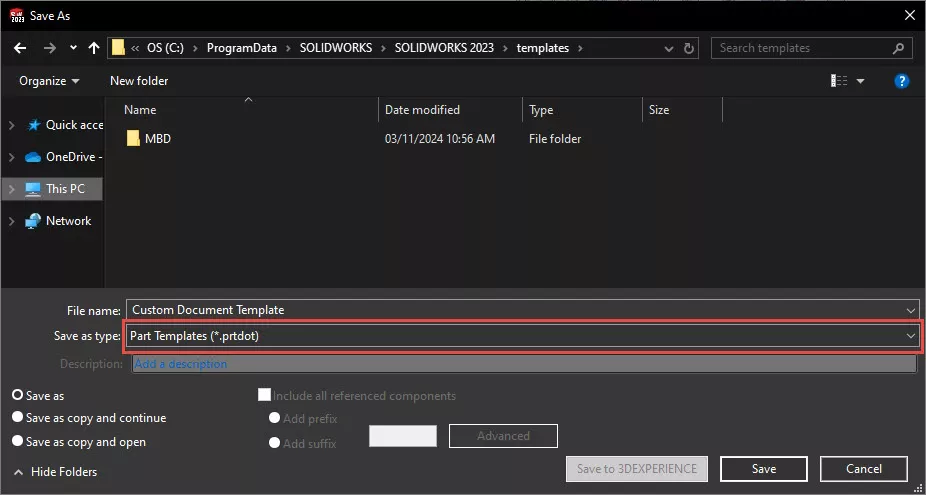
Task: Close the Save As dialog
Action: (x=910, y=15)
